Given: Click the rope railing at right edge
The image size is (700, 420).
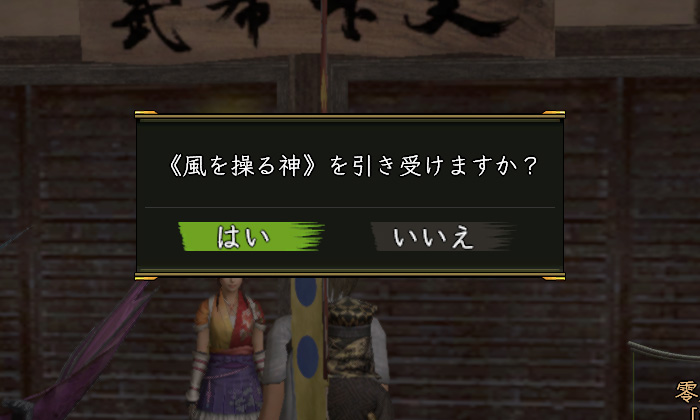Looking at the screenshot, I should point(664,352).
